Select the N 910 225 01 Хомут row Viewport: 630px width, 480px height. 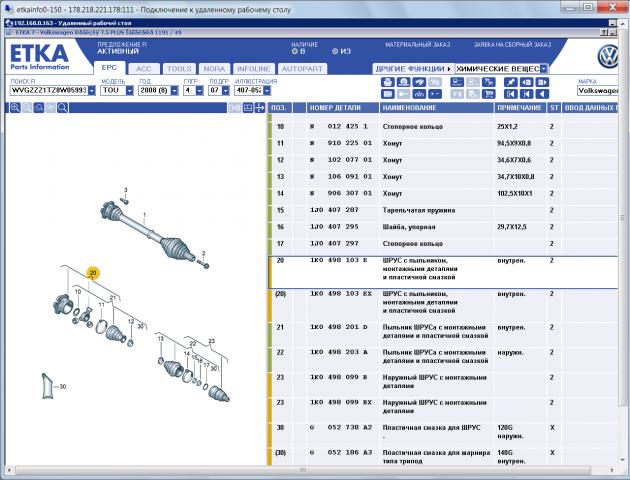point(444,143)
